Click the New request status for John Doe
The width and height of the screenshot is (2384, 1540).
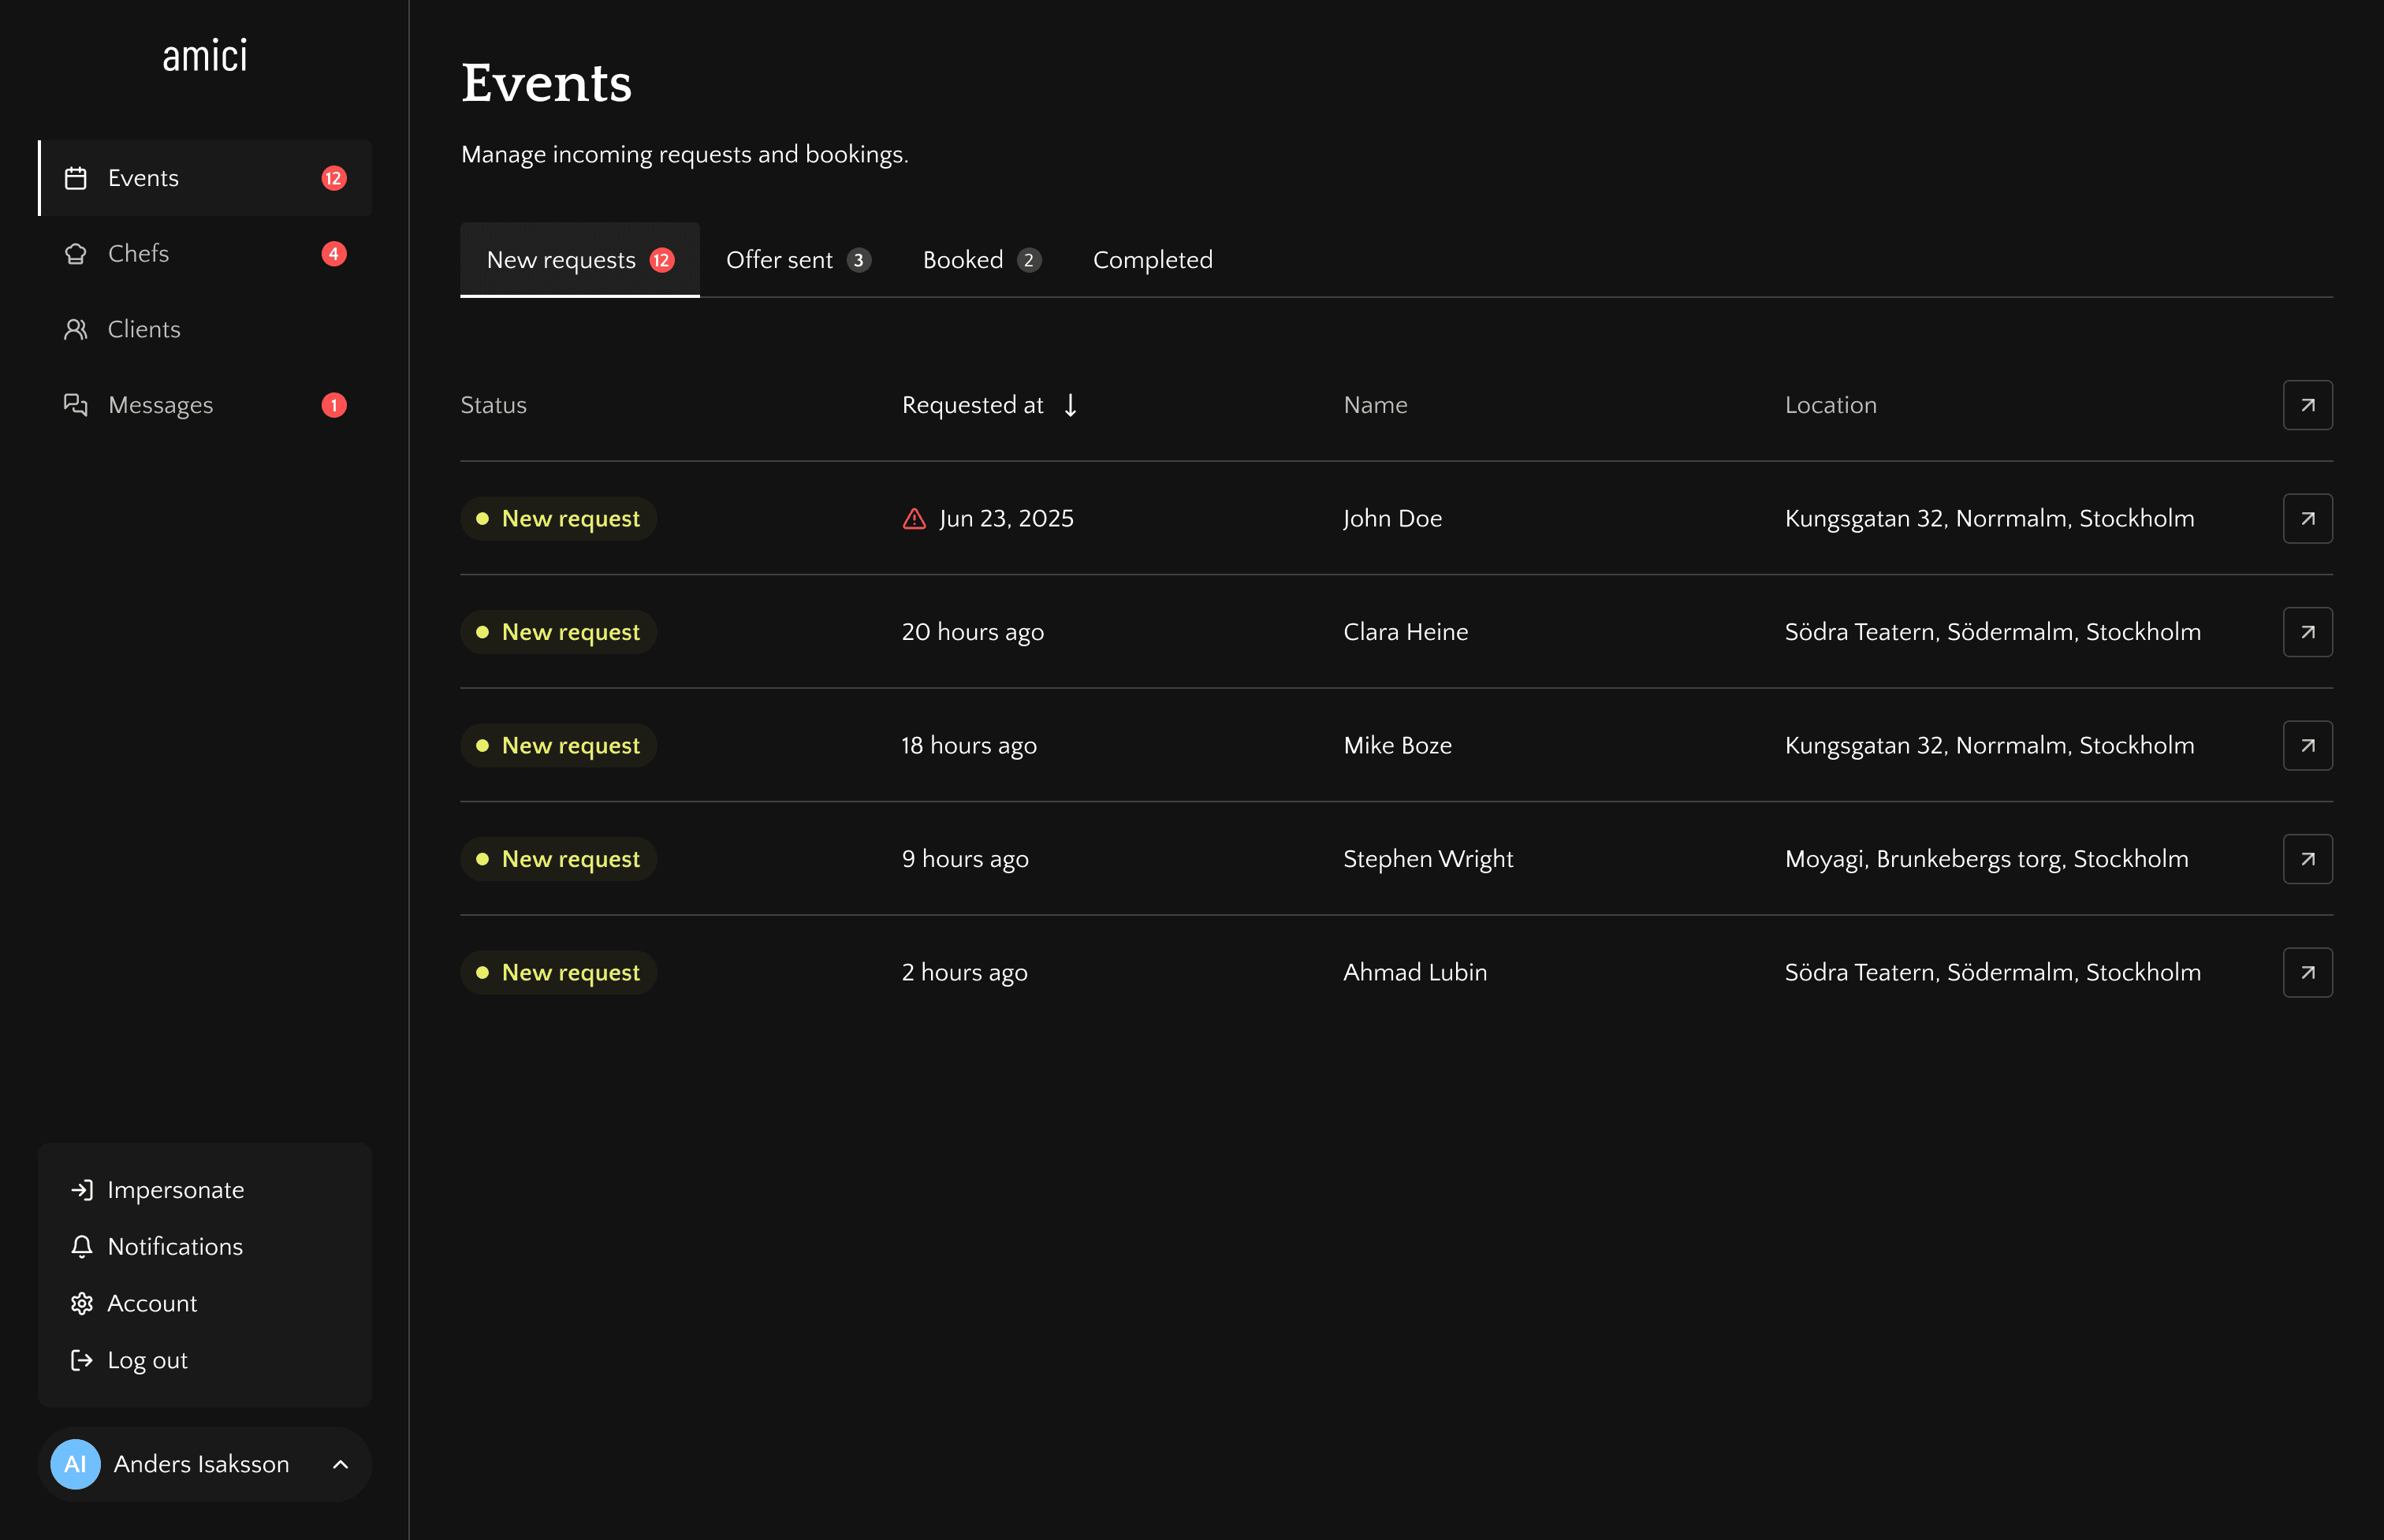pyautogui.click(x=558, y=518)
